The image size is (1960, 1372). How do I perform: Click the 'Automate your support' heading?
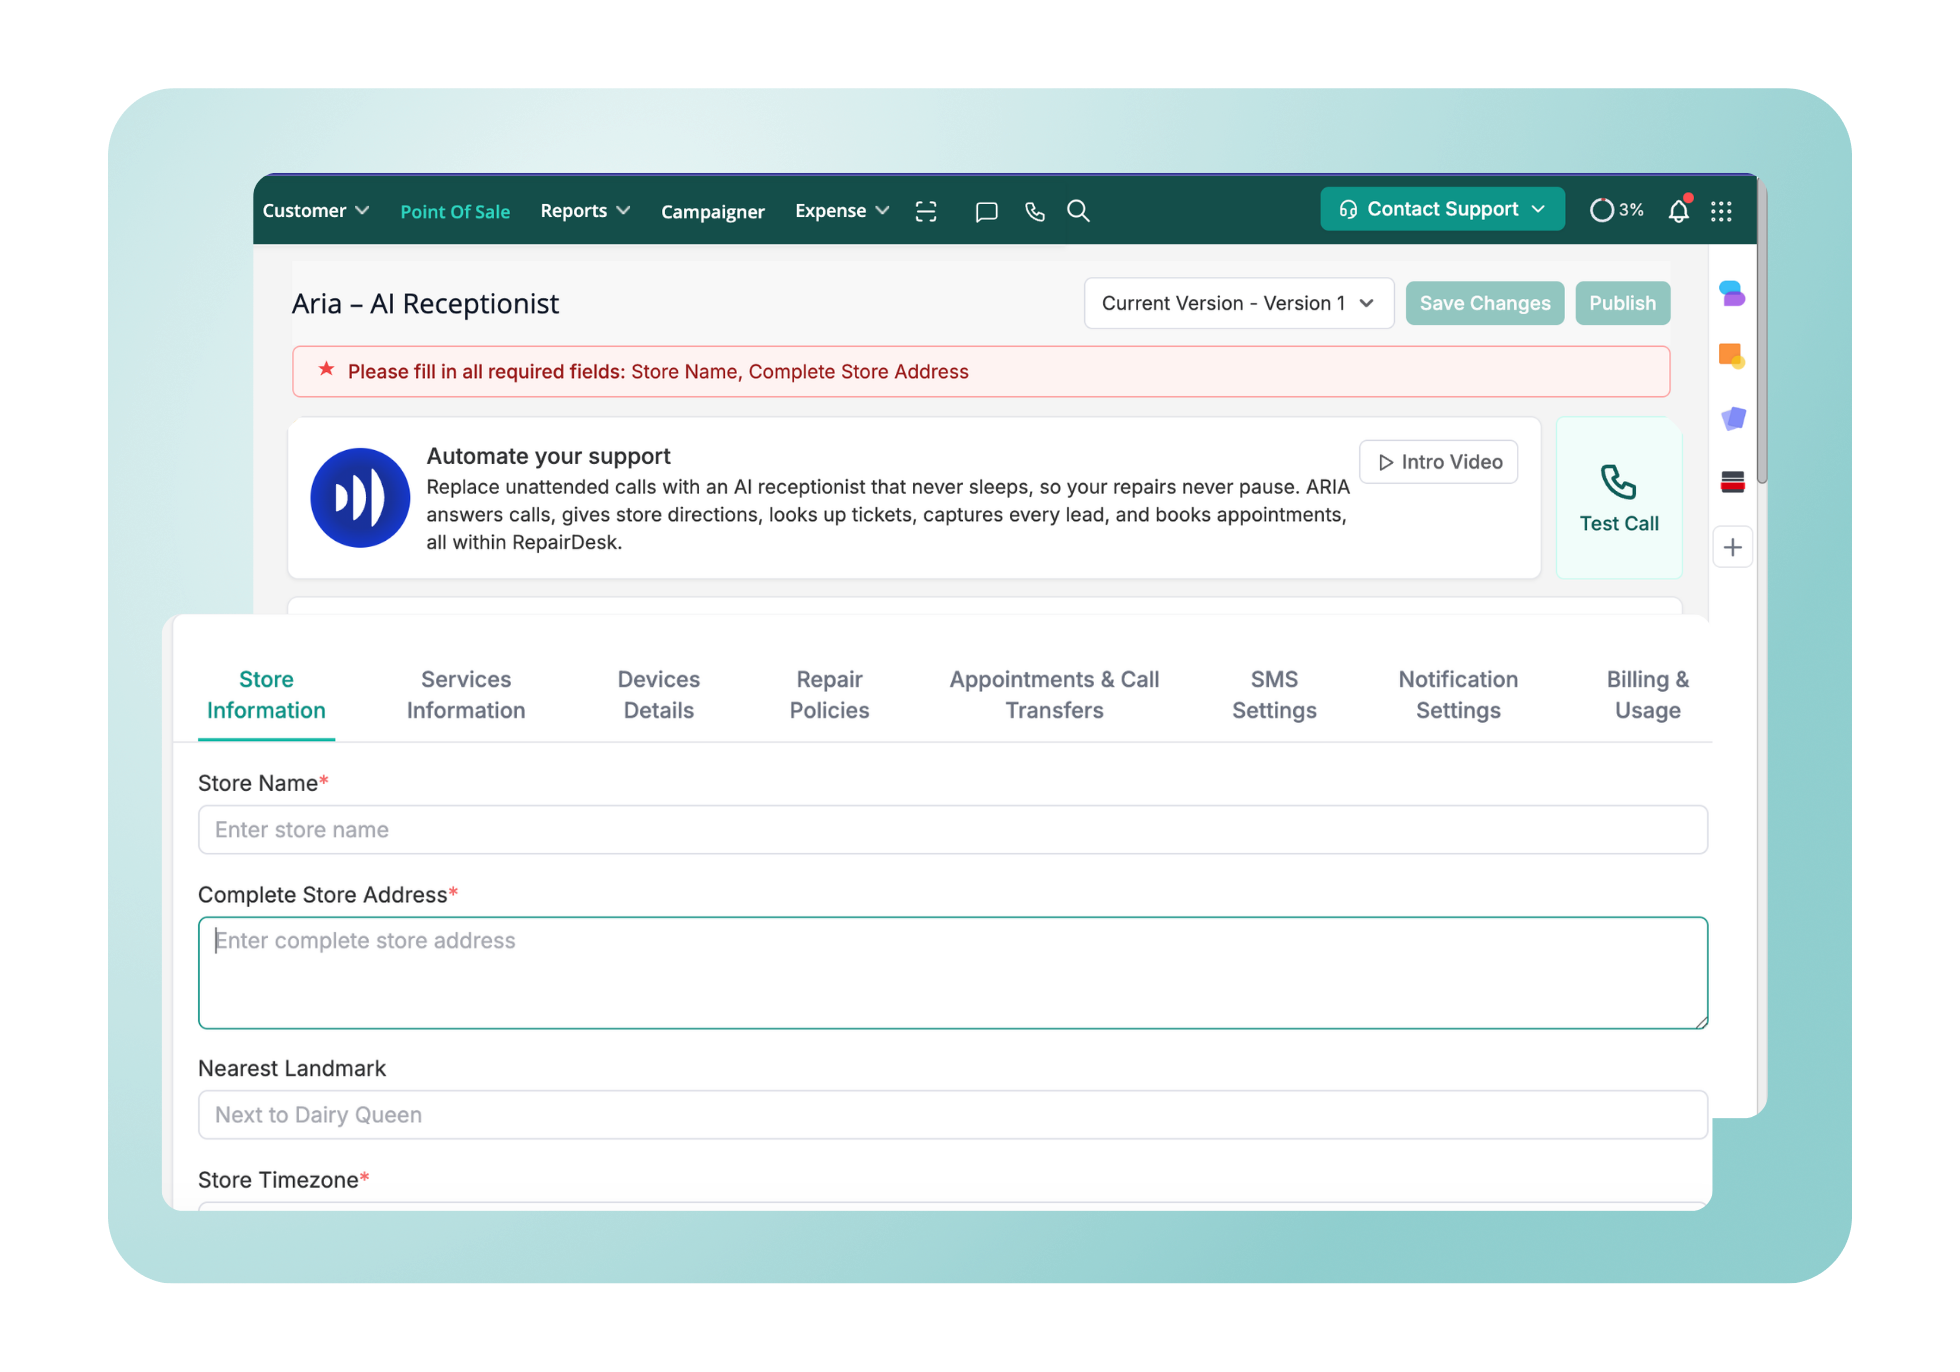[x=548, y=456]
